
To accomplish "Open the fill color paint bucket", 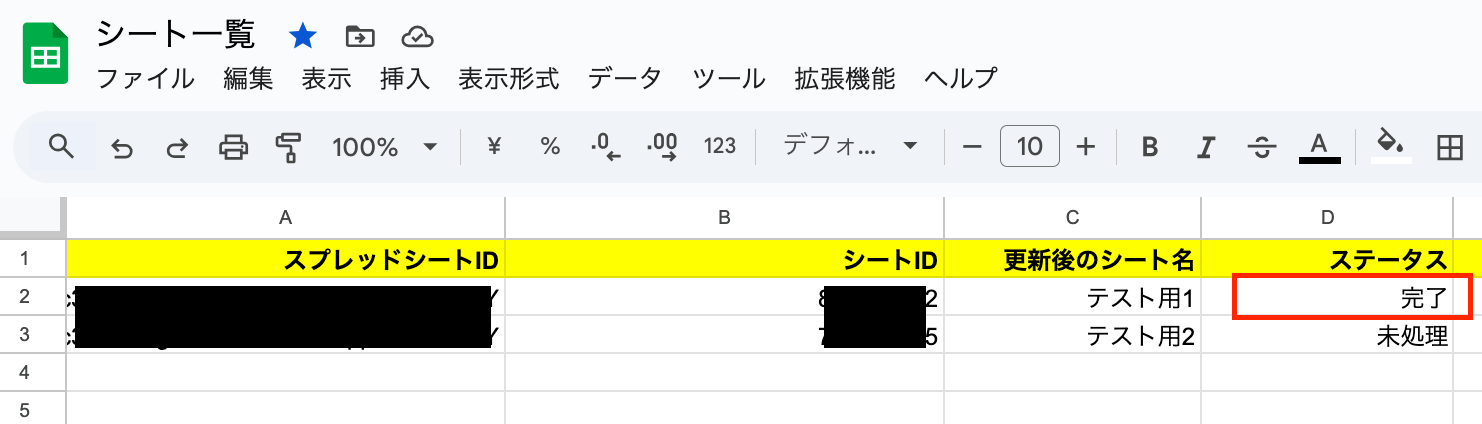I will (1390, 146).
